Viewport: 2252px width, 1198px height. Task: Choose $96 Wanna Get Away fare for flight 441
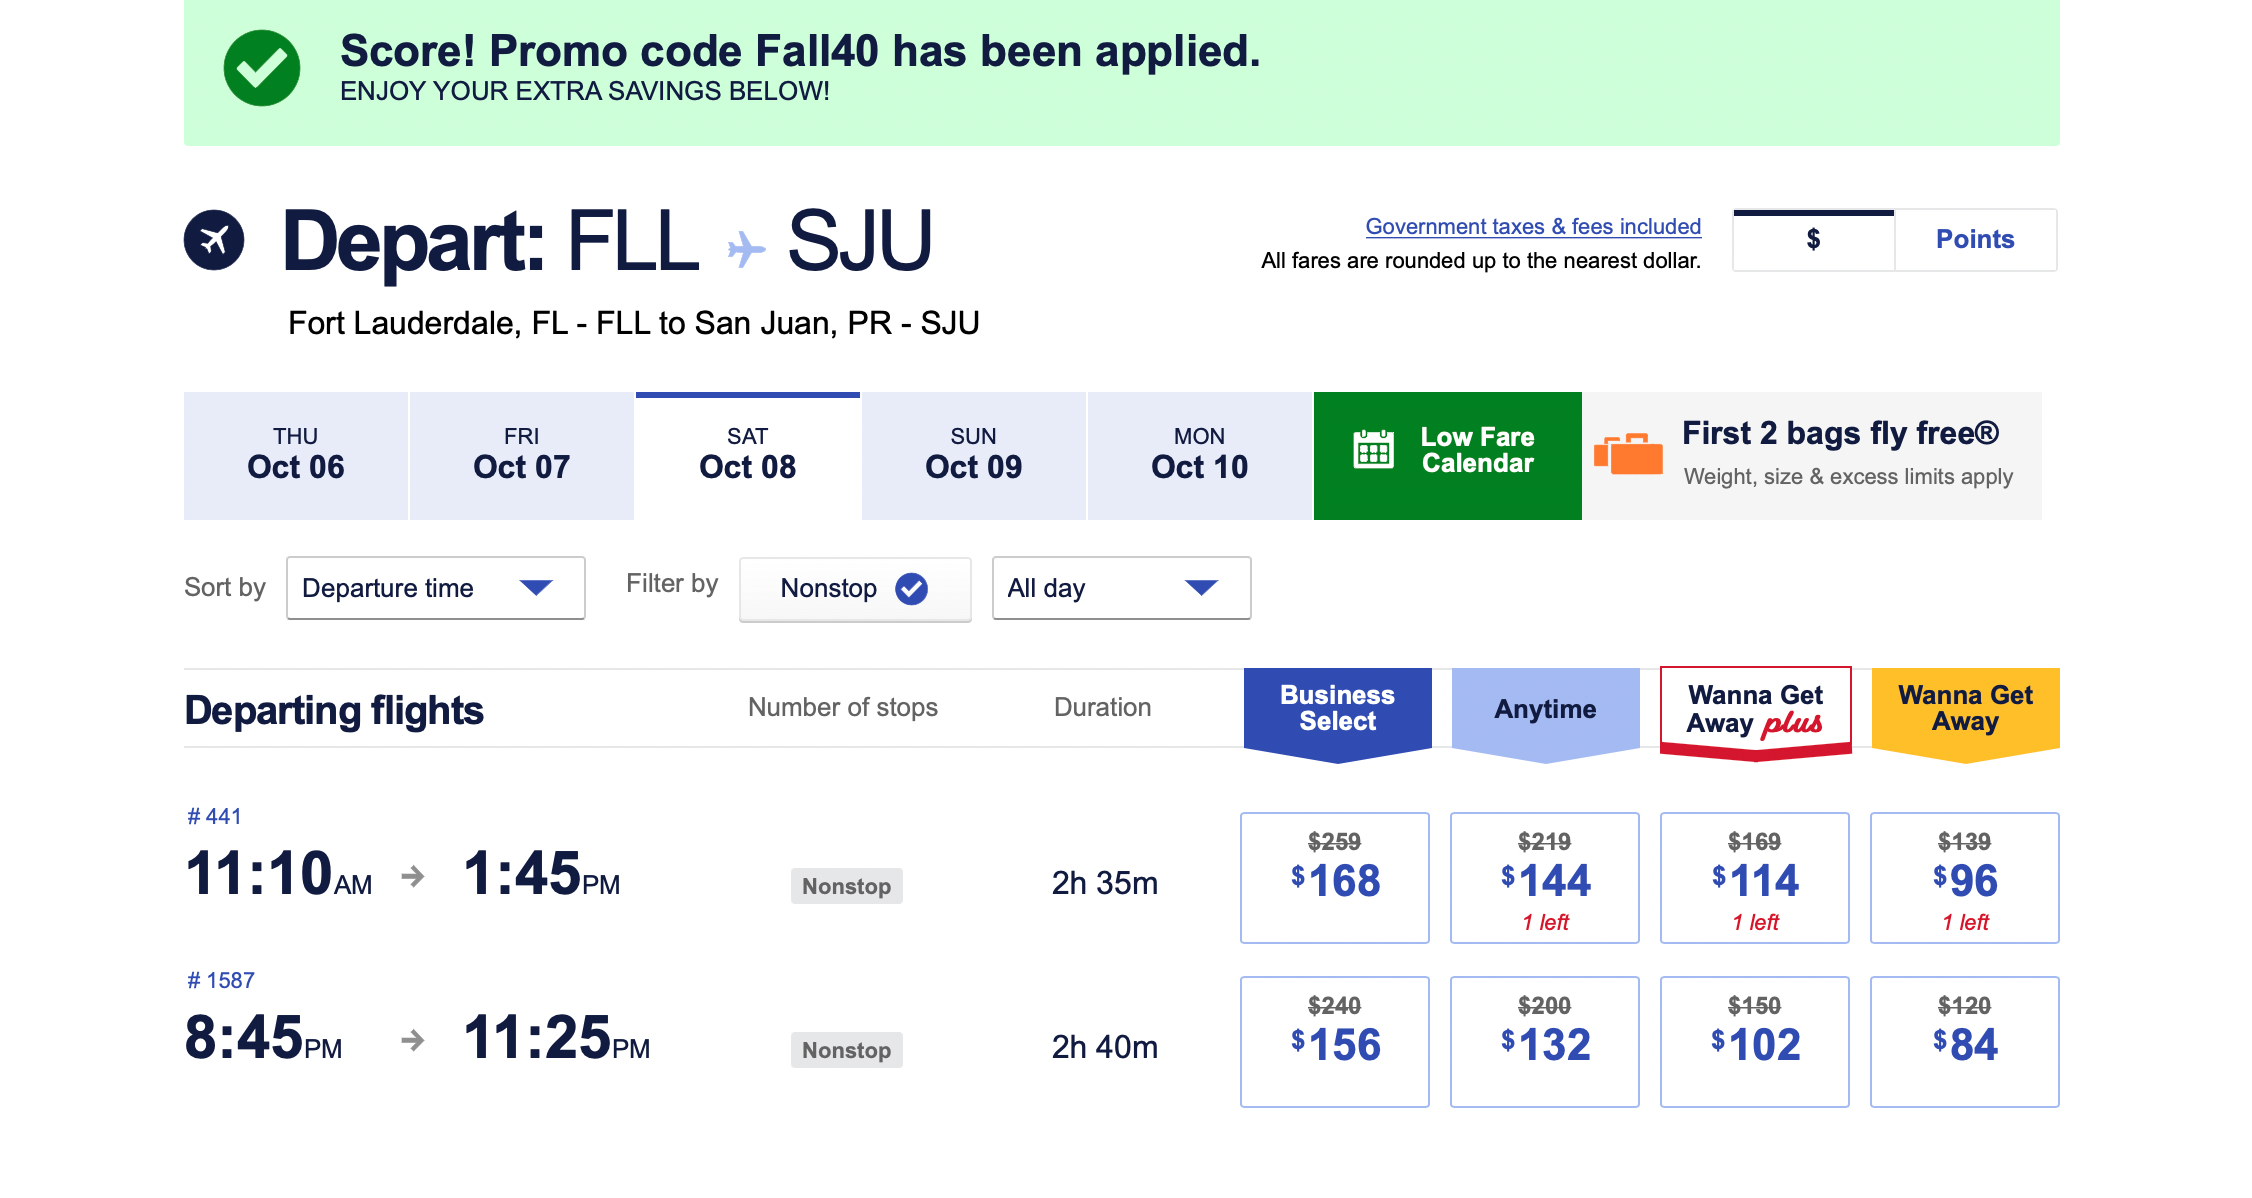(1964, 877)
